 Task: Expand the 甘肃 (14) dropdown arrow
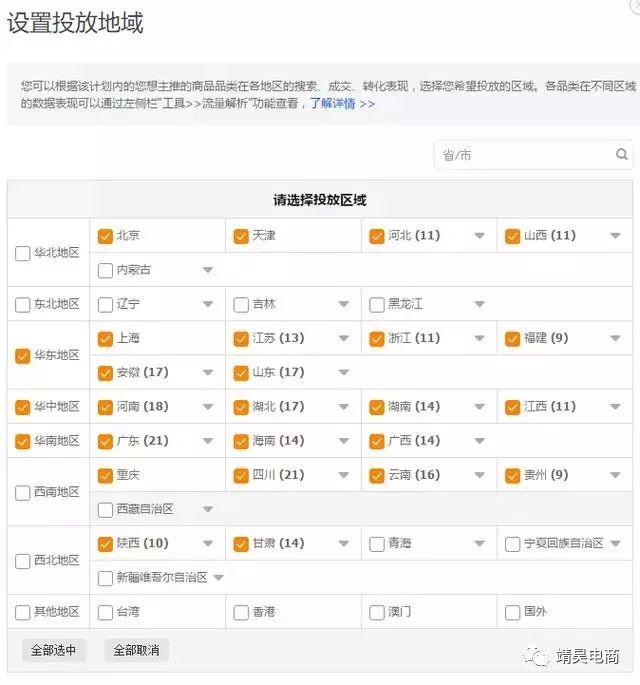click(x=344, y=543)
